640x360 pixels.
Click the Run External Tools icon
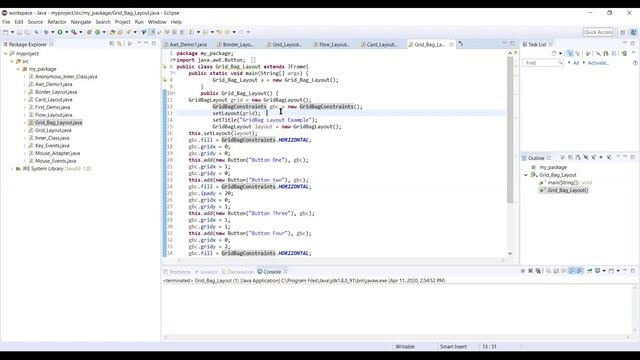pyautogui.click(x=74, y=32)
